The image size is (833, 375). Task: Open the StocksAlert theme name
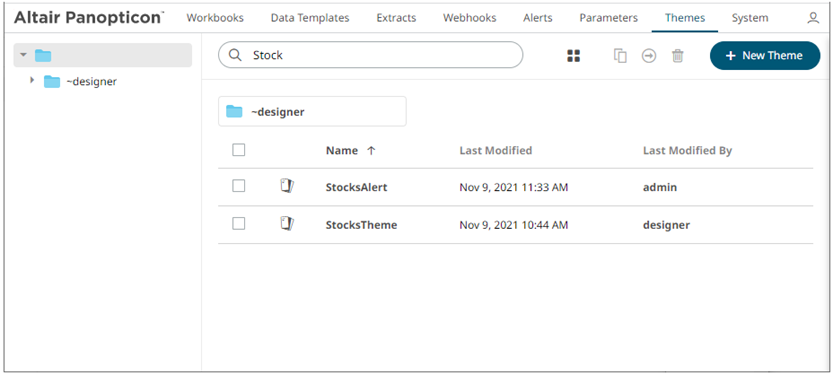click(356, 188)
